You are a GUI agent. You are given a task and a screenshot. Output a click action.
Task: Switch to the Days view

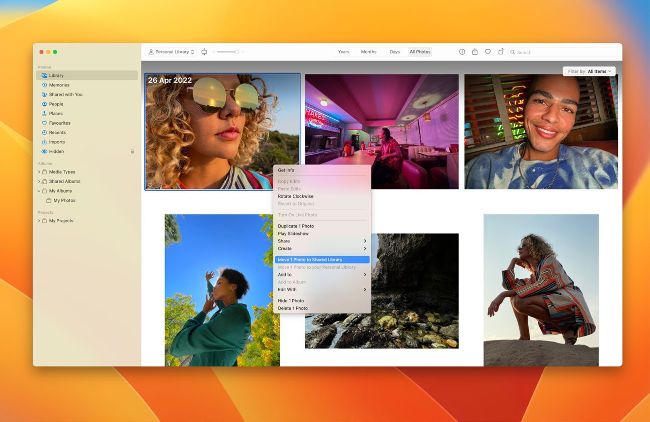[x=395, y=51]
